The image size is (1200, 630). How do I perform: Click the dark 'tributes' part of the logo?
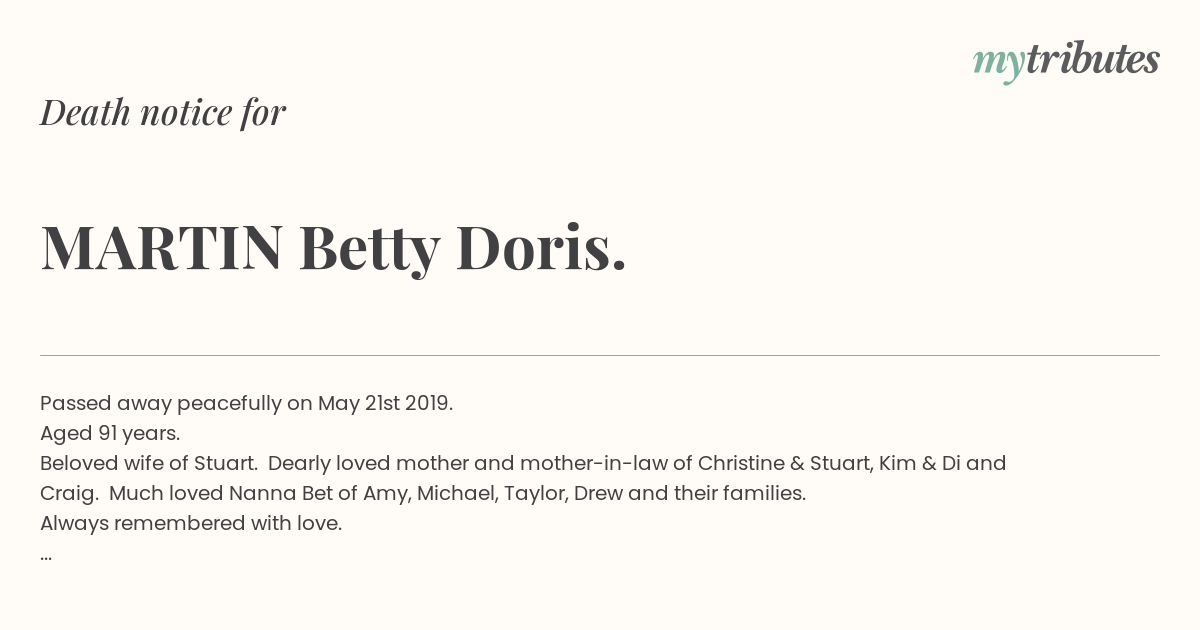pyautogui.click(x=1093, y=59)
